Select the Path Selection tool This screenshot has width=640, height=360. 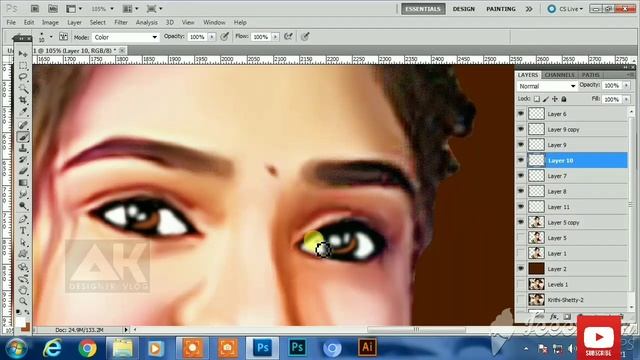pos(23,242)
